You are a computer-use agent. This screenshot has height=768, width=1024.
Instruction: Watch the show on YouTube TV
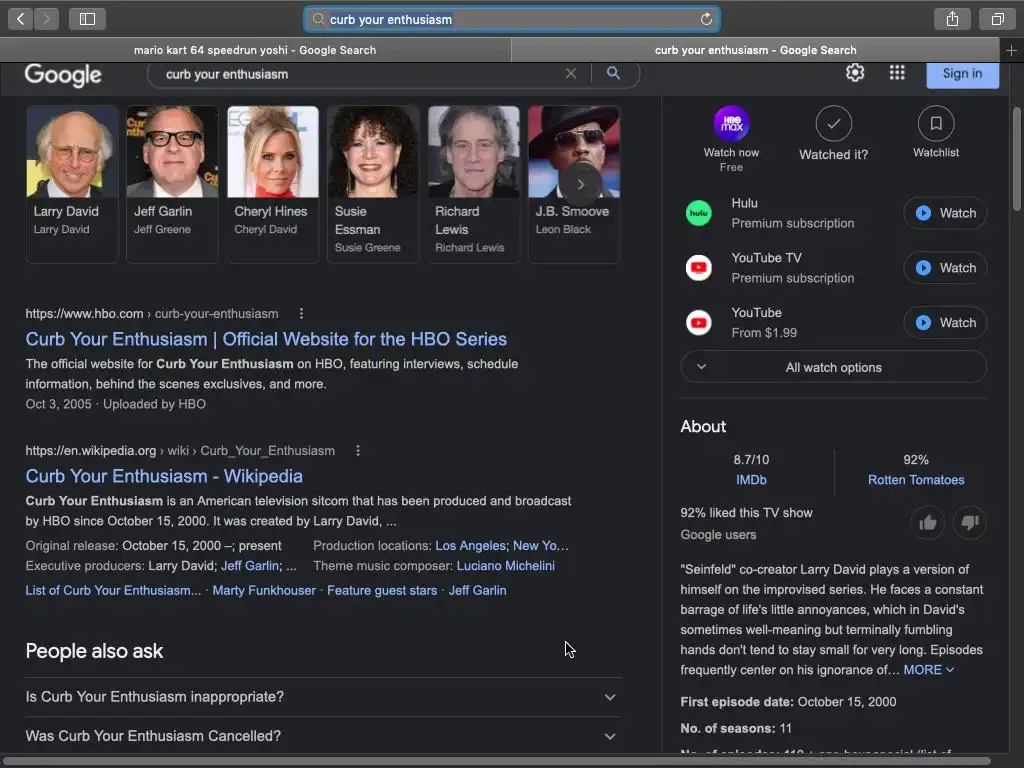945,268
